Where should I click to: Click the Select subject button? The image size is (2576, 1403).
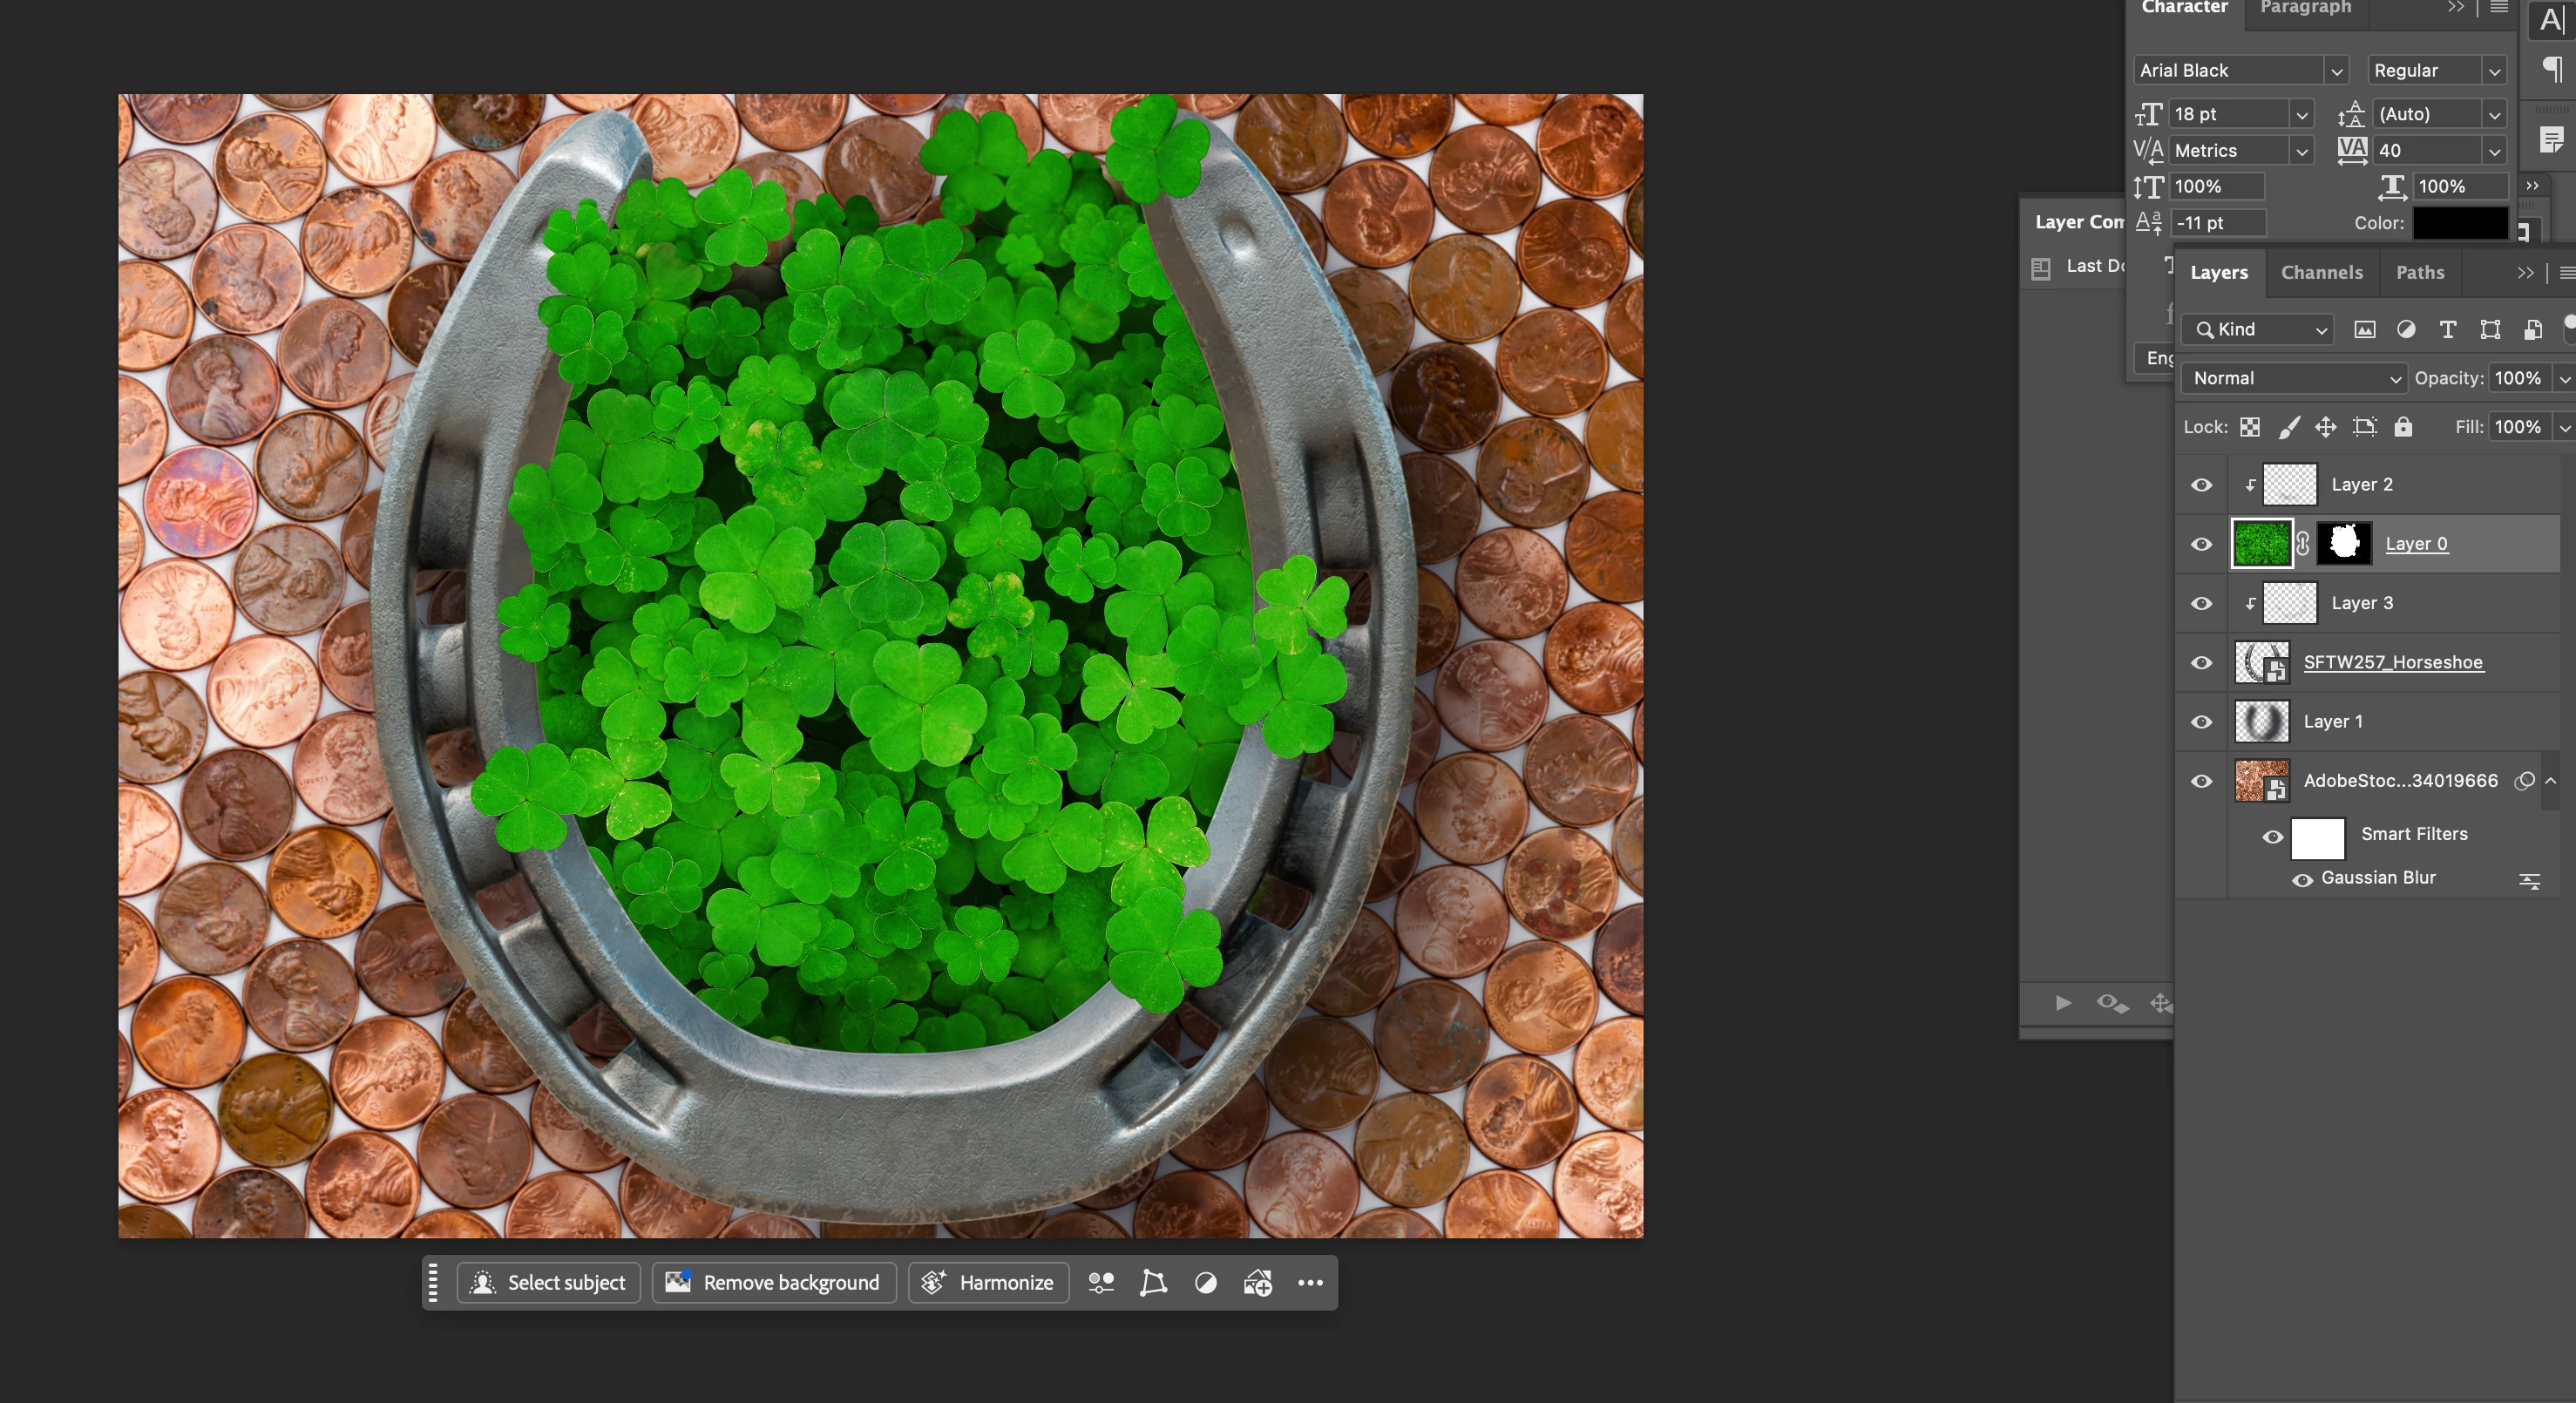tap(549, 1283)
